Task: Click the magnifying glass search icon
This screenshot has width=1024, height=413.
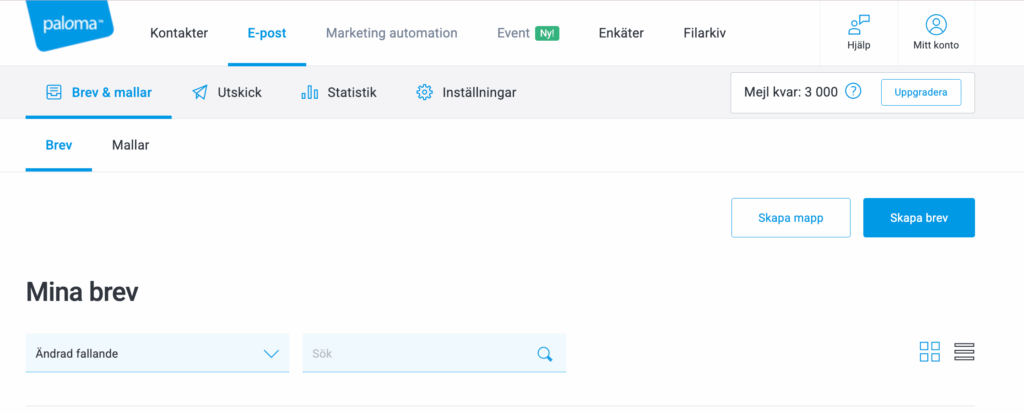Action: (545, 353)
